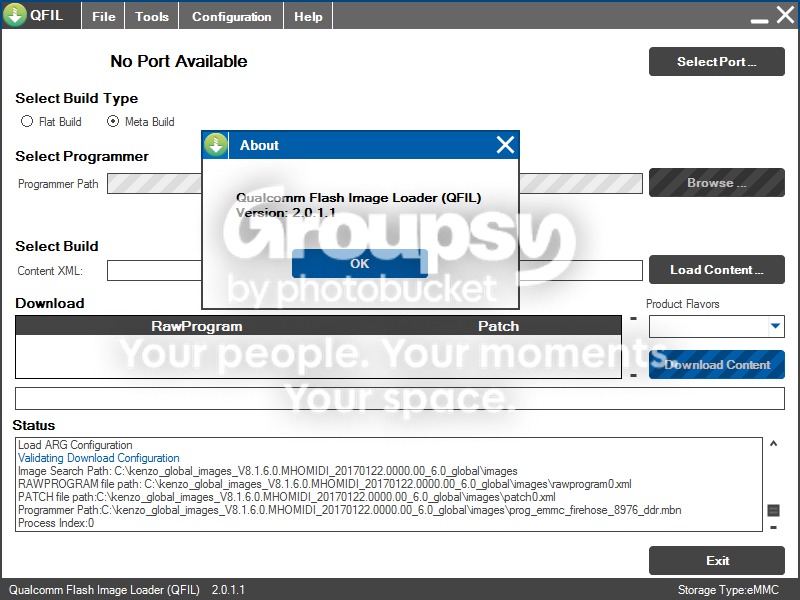
Task: Click 'Version: 2.0.1.1' text in About dialog
Action: coord(286,213)
